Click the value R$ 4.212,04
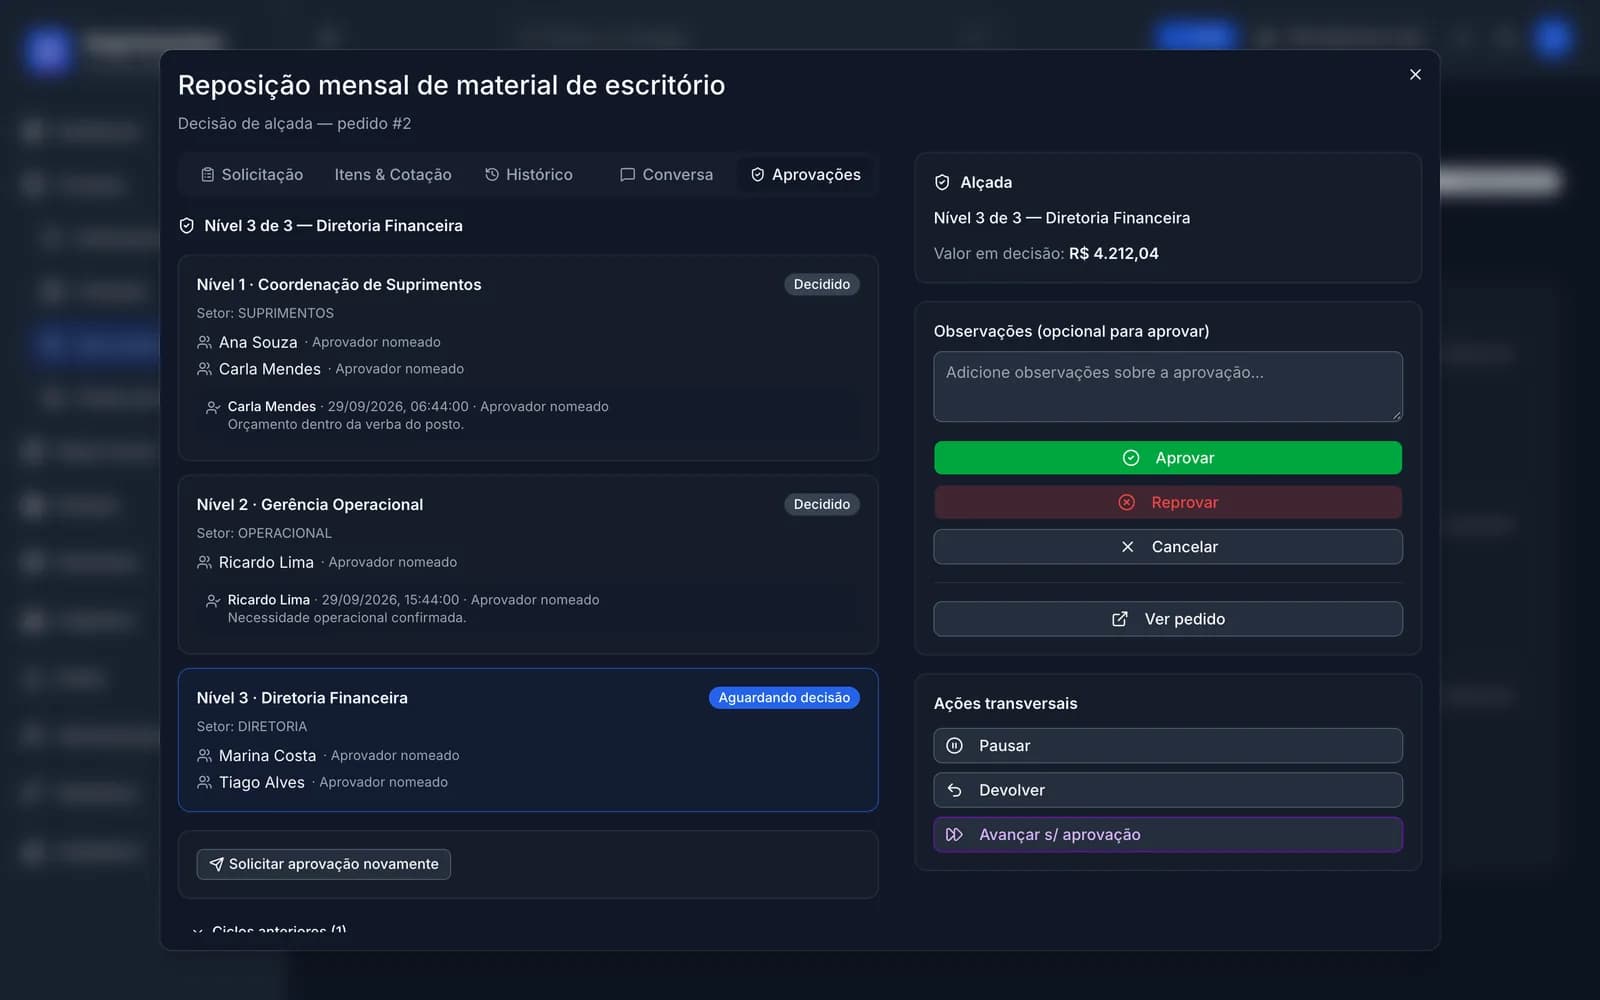Image resolution: width=1600 pixels, height=1000 pixels. point(1114,254)
